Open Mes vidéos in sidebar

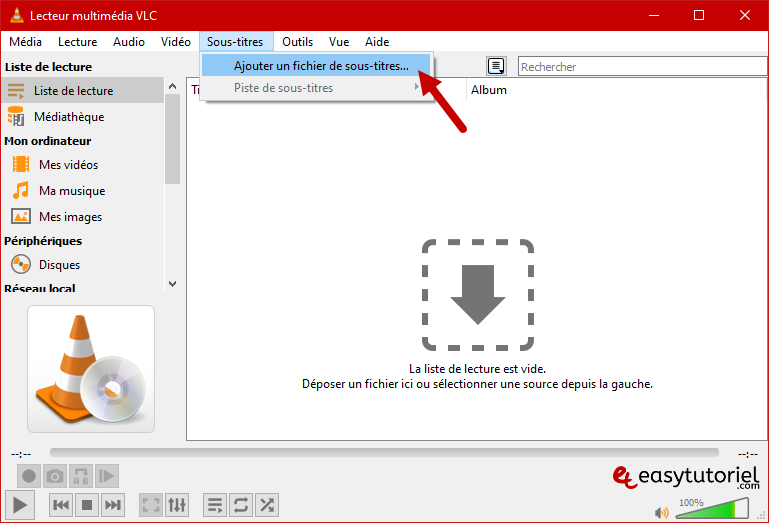[x=82, y=164]
